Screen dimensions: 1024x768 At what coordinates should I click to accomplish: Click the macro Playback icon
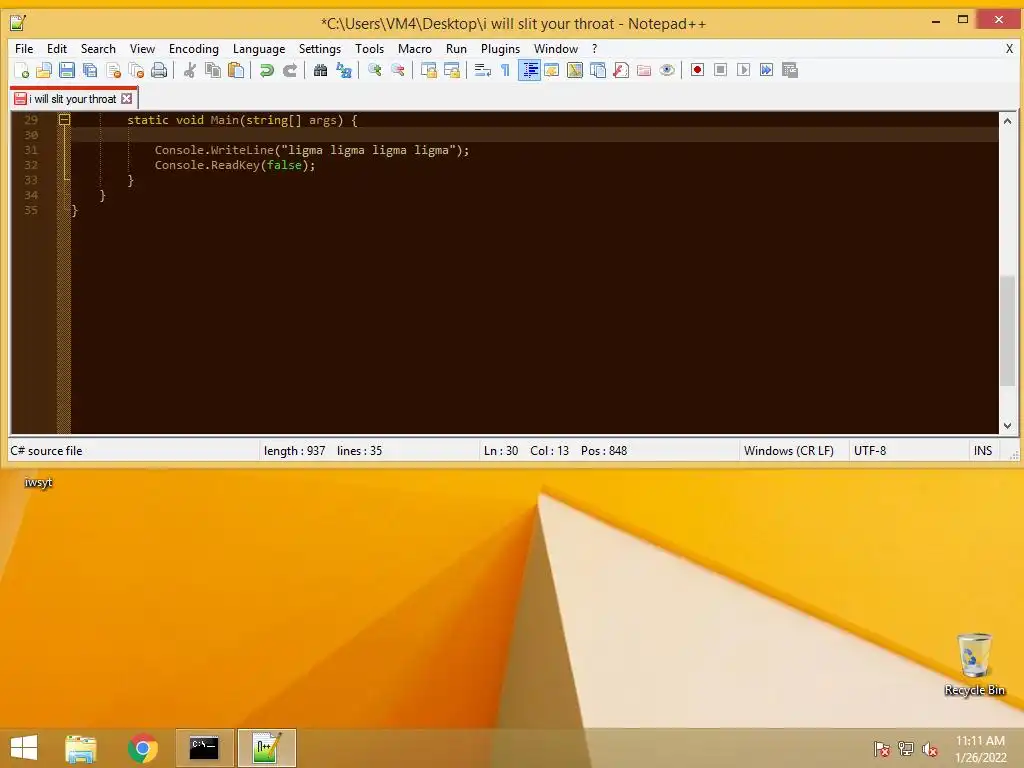pos(743,70)
